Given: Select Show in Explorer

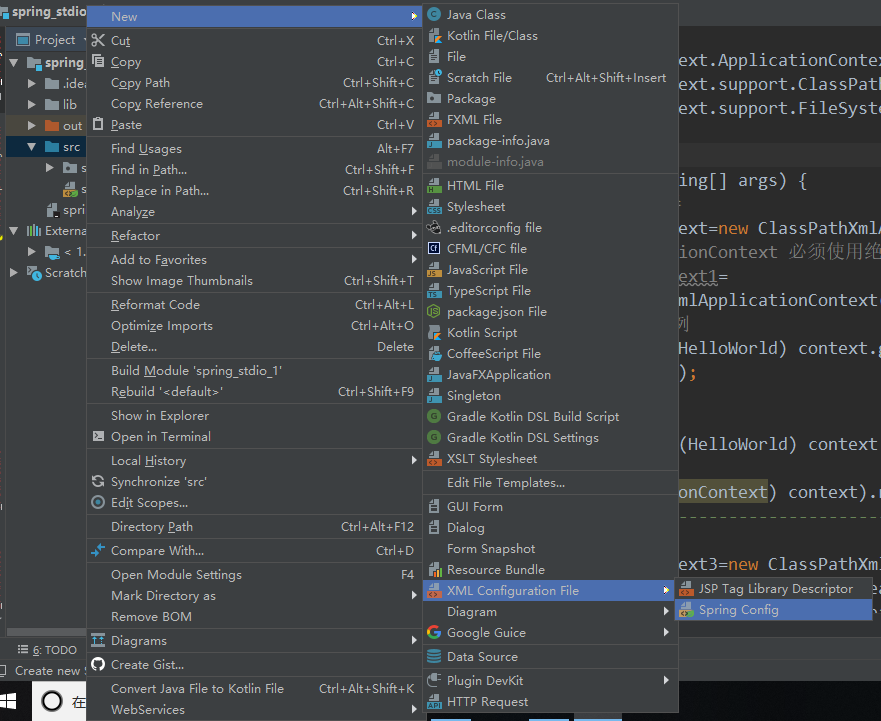Looking at the screenshot, I should [255, 415].
